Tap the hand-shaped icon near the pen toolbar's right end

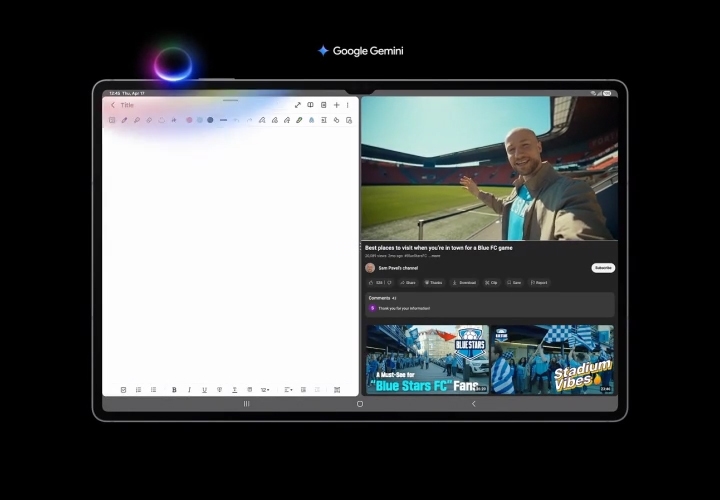click(x=337, y=120)
